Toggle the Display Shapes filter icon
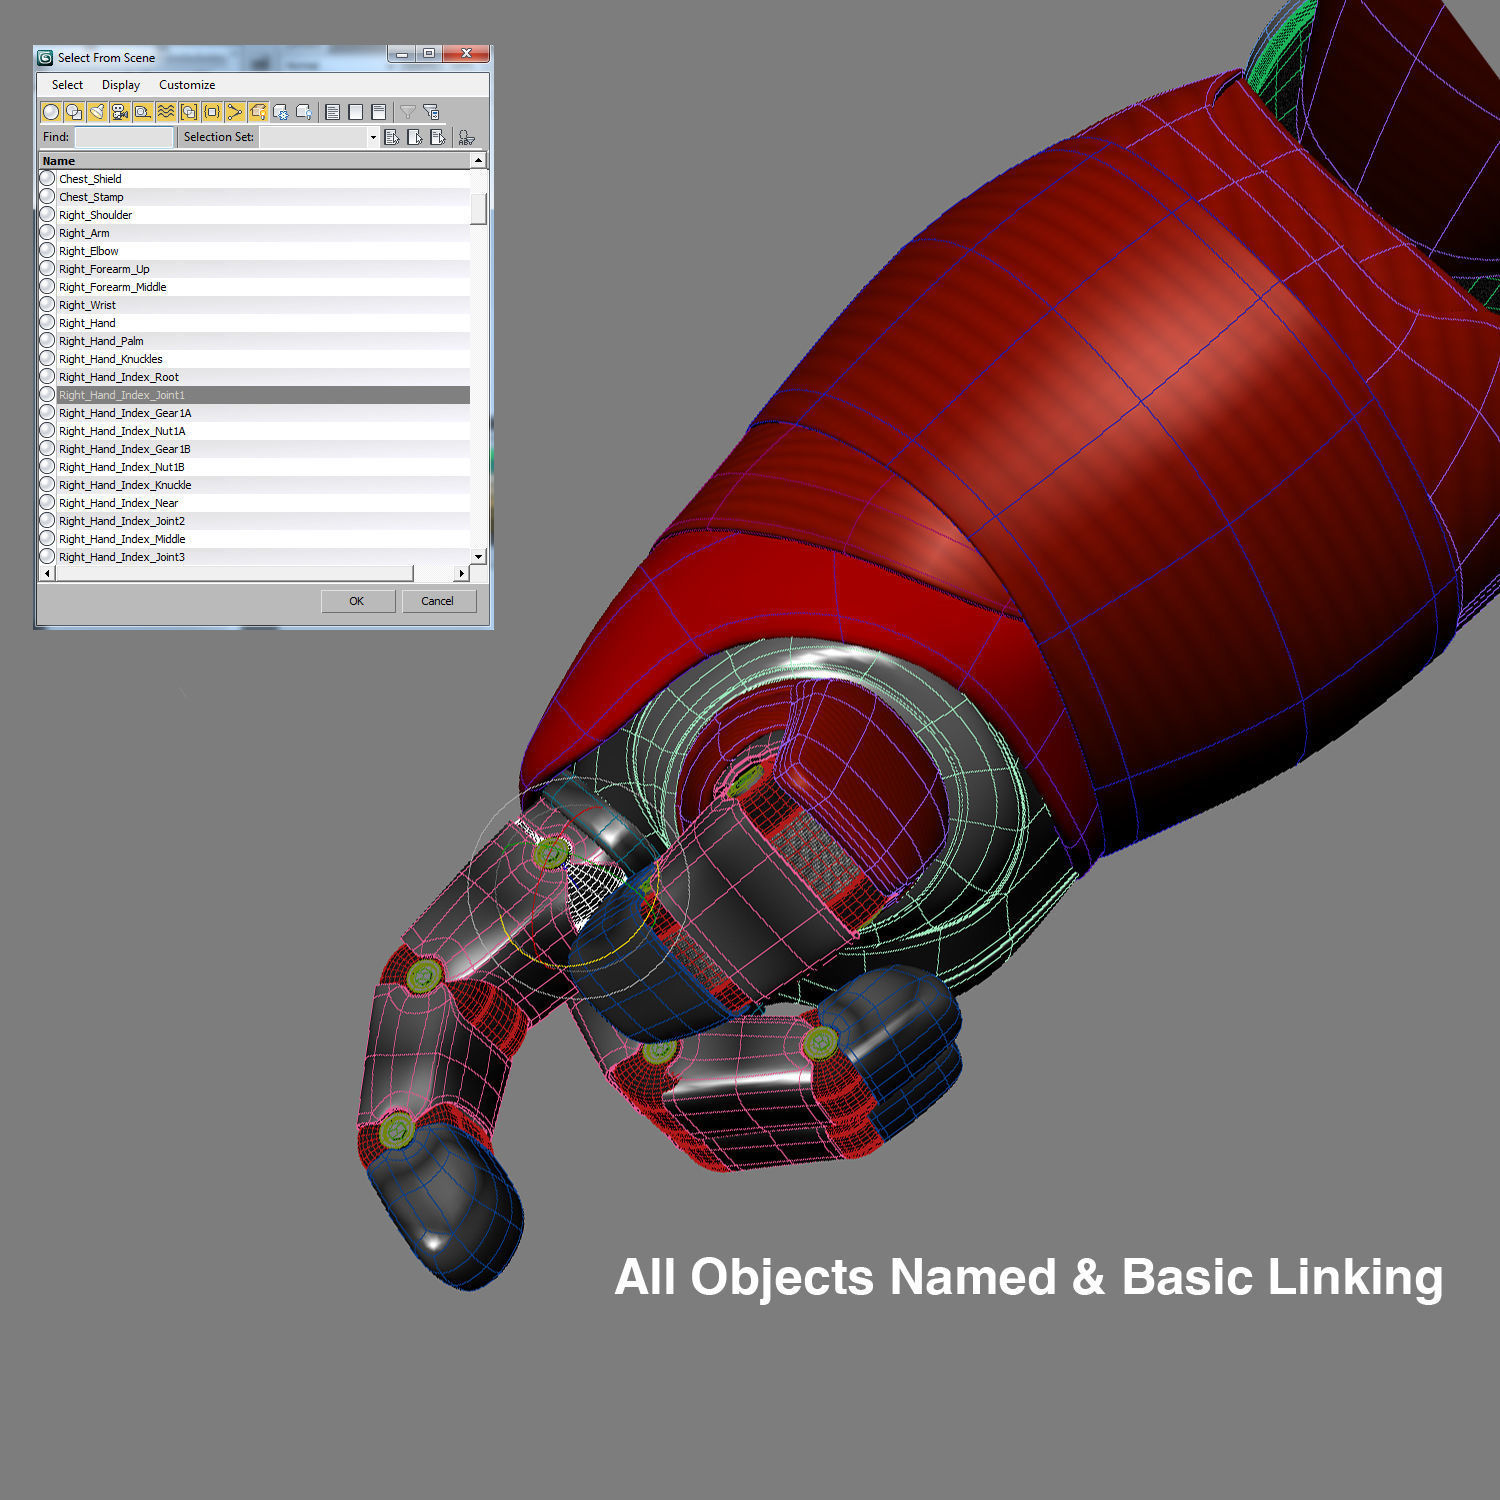This screenshot has height=1500, width=1500. pyautogui.click(x=74, y=112)
